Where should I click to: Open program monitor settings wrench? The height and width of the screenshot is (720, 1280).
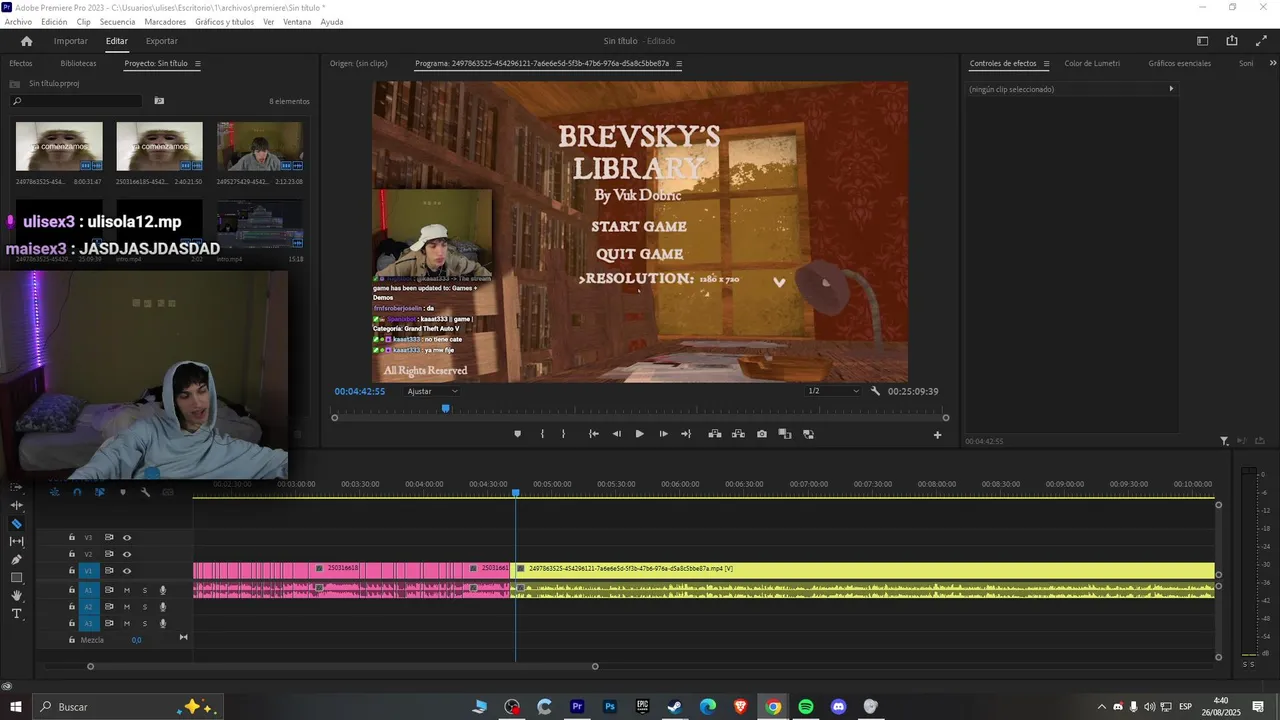[875, 391]
